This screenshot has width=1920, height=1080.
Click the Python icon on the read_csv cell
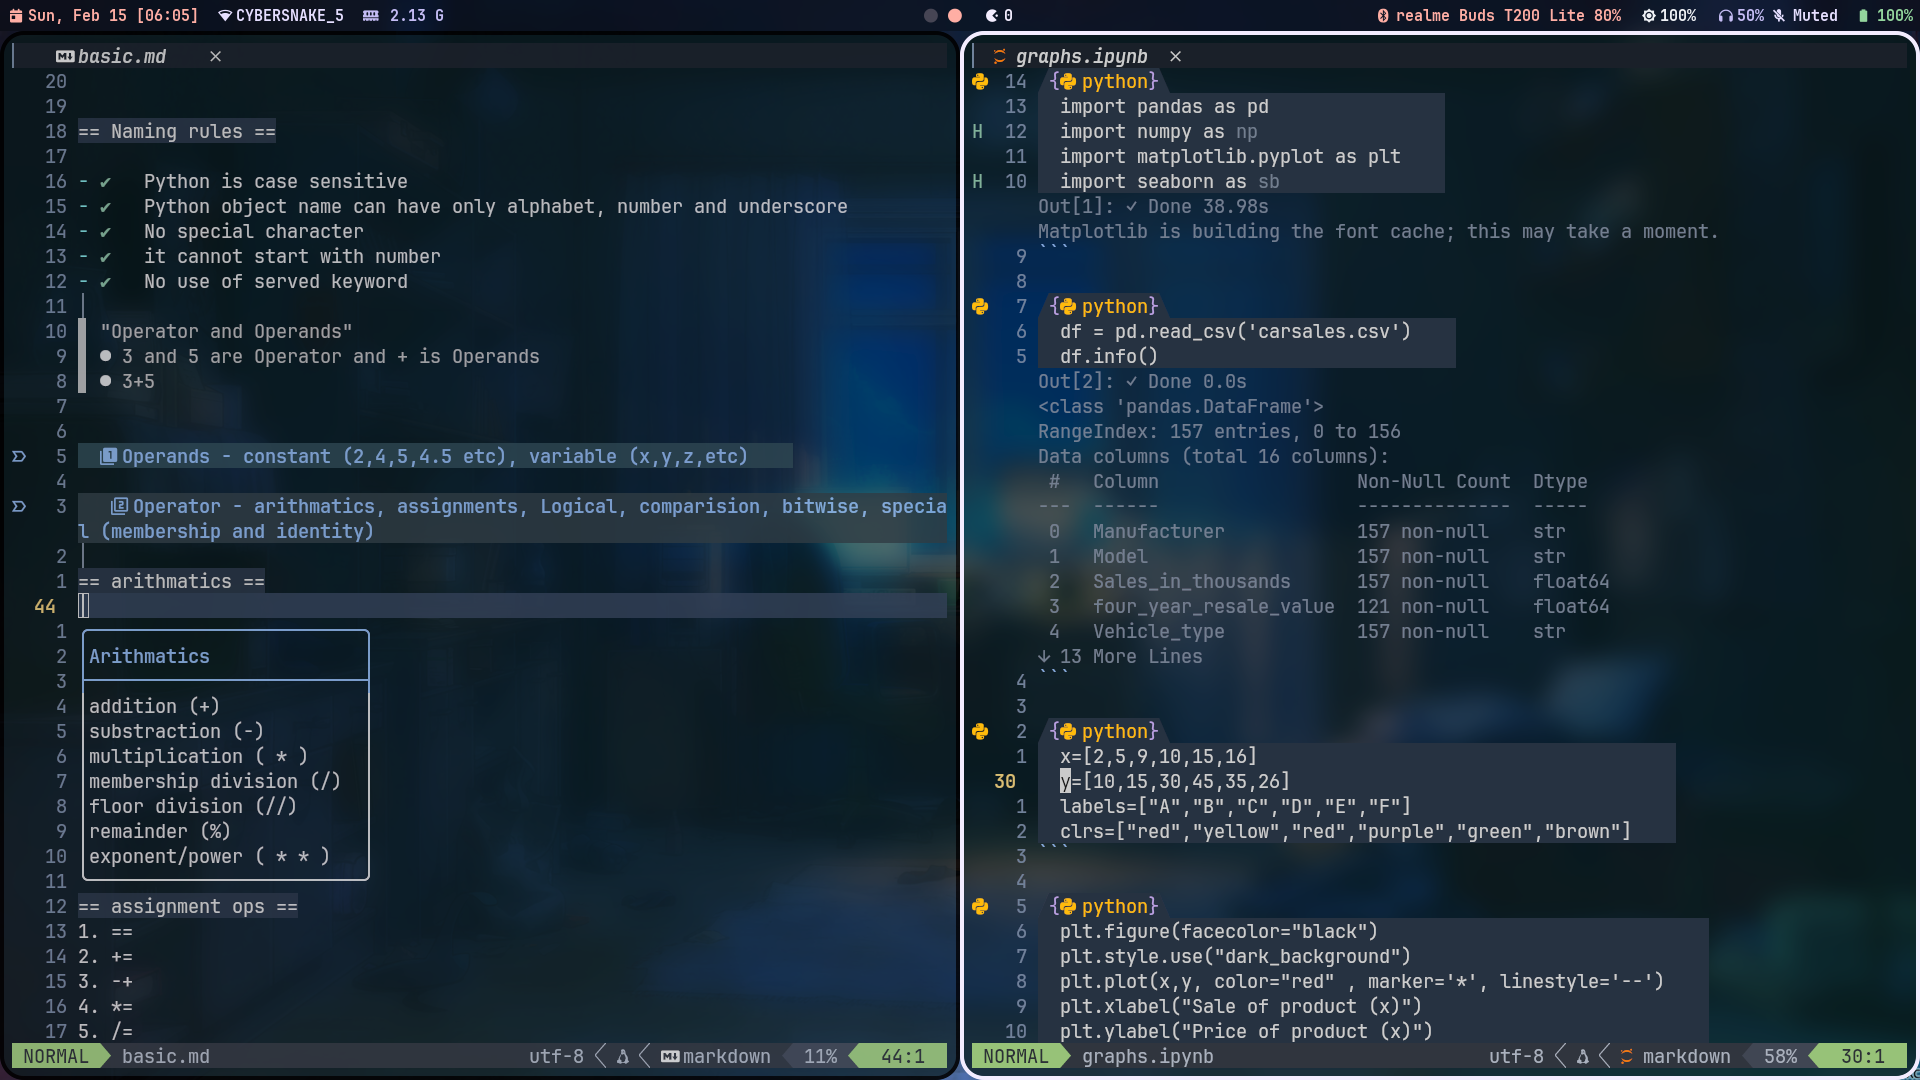[x=980, y=307]
